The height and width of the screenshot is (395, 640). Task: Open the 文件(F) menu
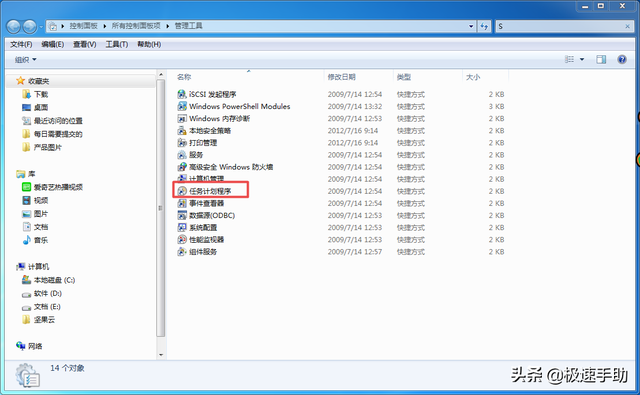21,44
